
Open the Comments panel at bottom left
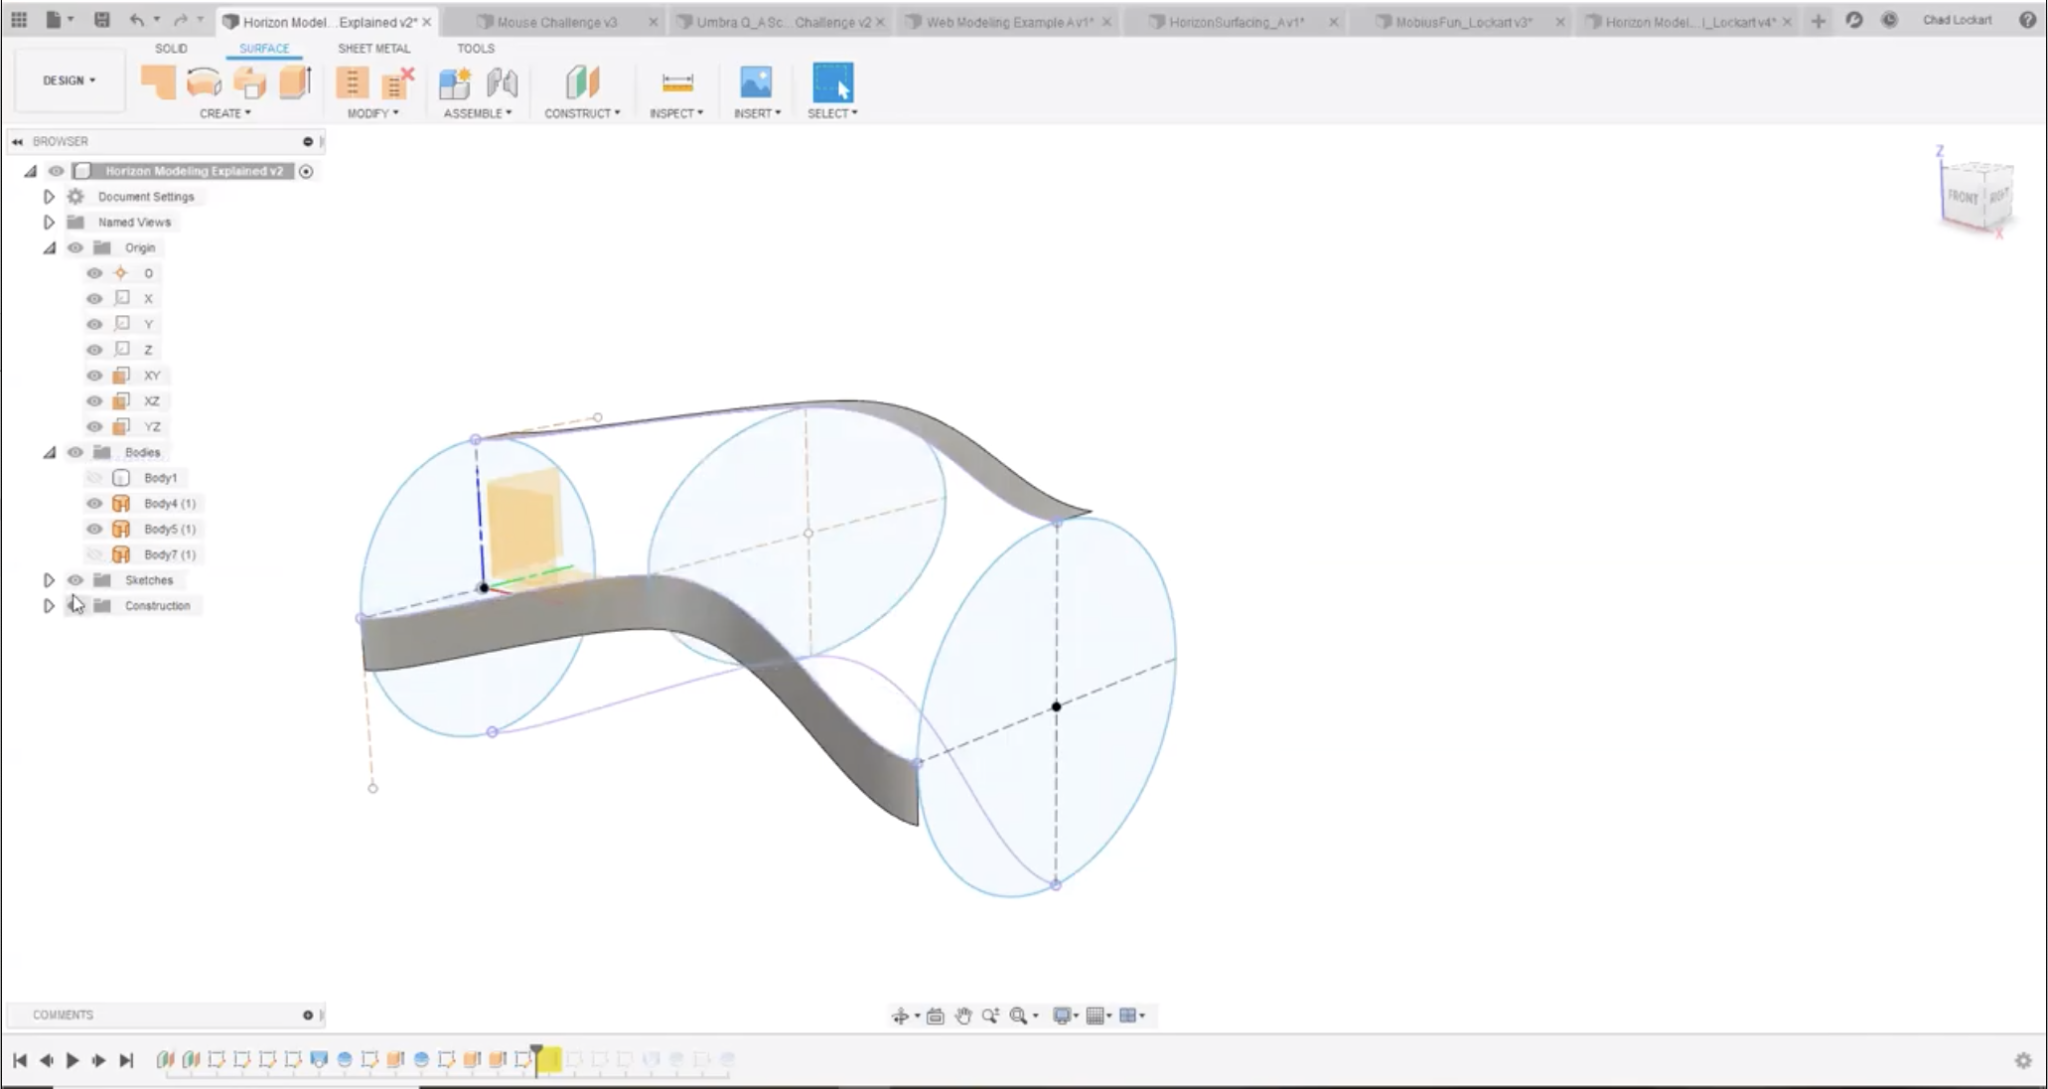62,1014
